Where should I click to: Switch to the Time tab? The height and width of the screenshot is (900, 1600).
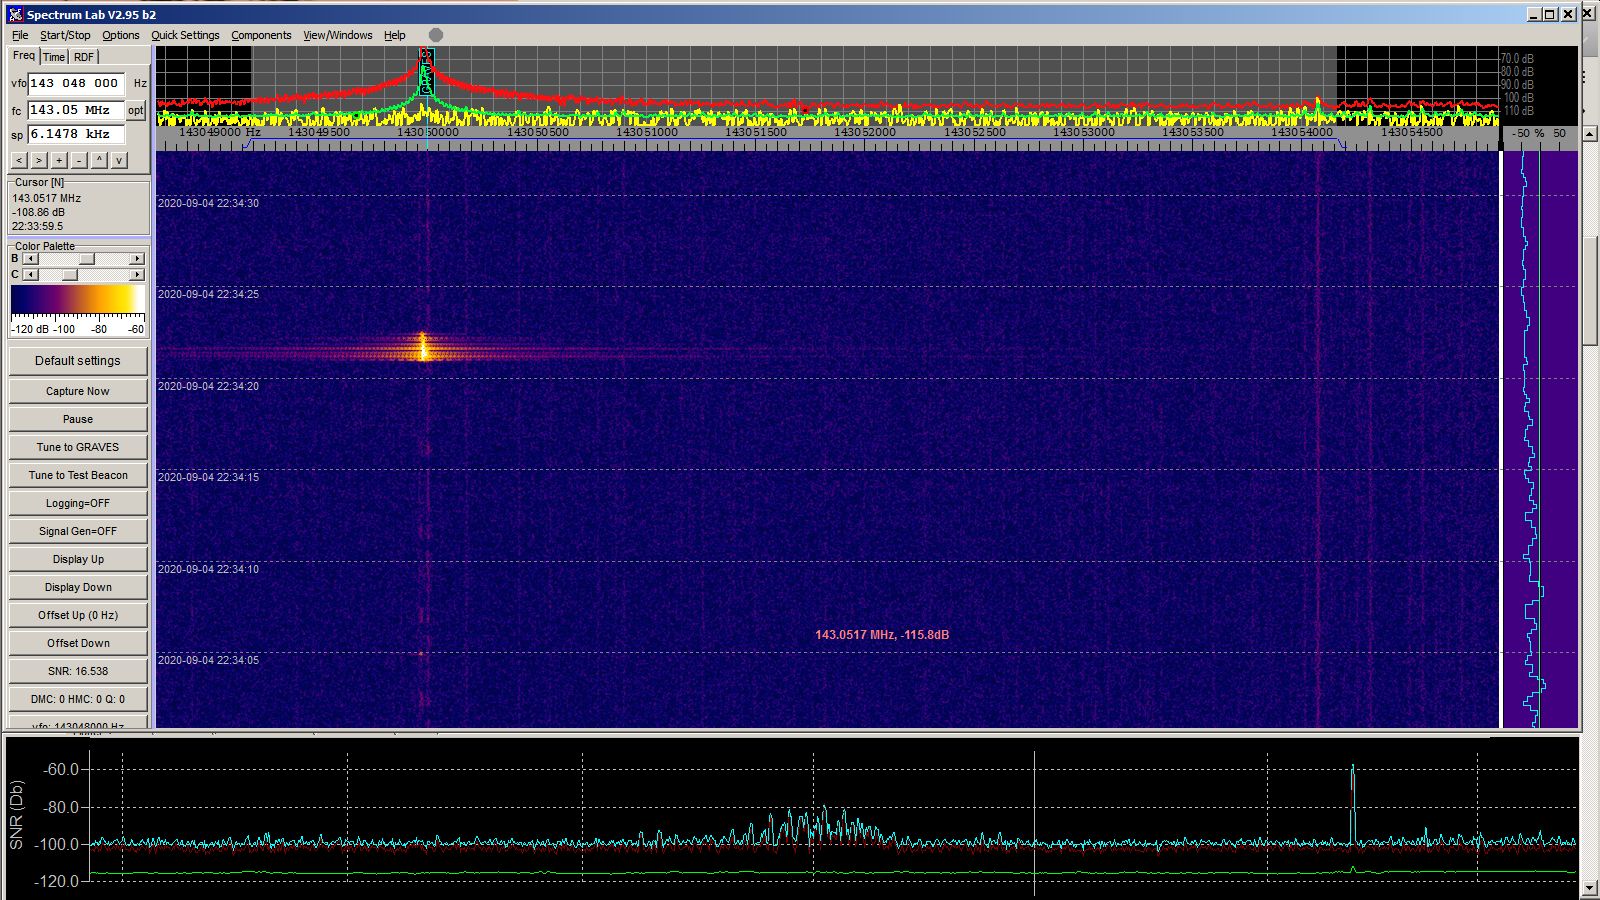pyautogui.click(x=54, y=57)
